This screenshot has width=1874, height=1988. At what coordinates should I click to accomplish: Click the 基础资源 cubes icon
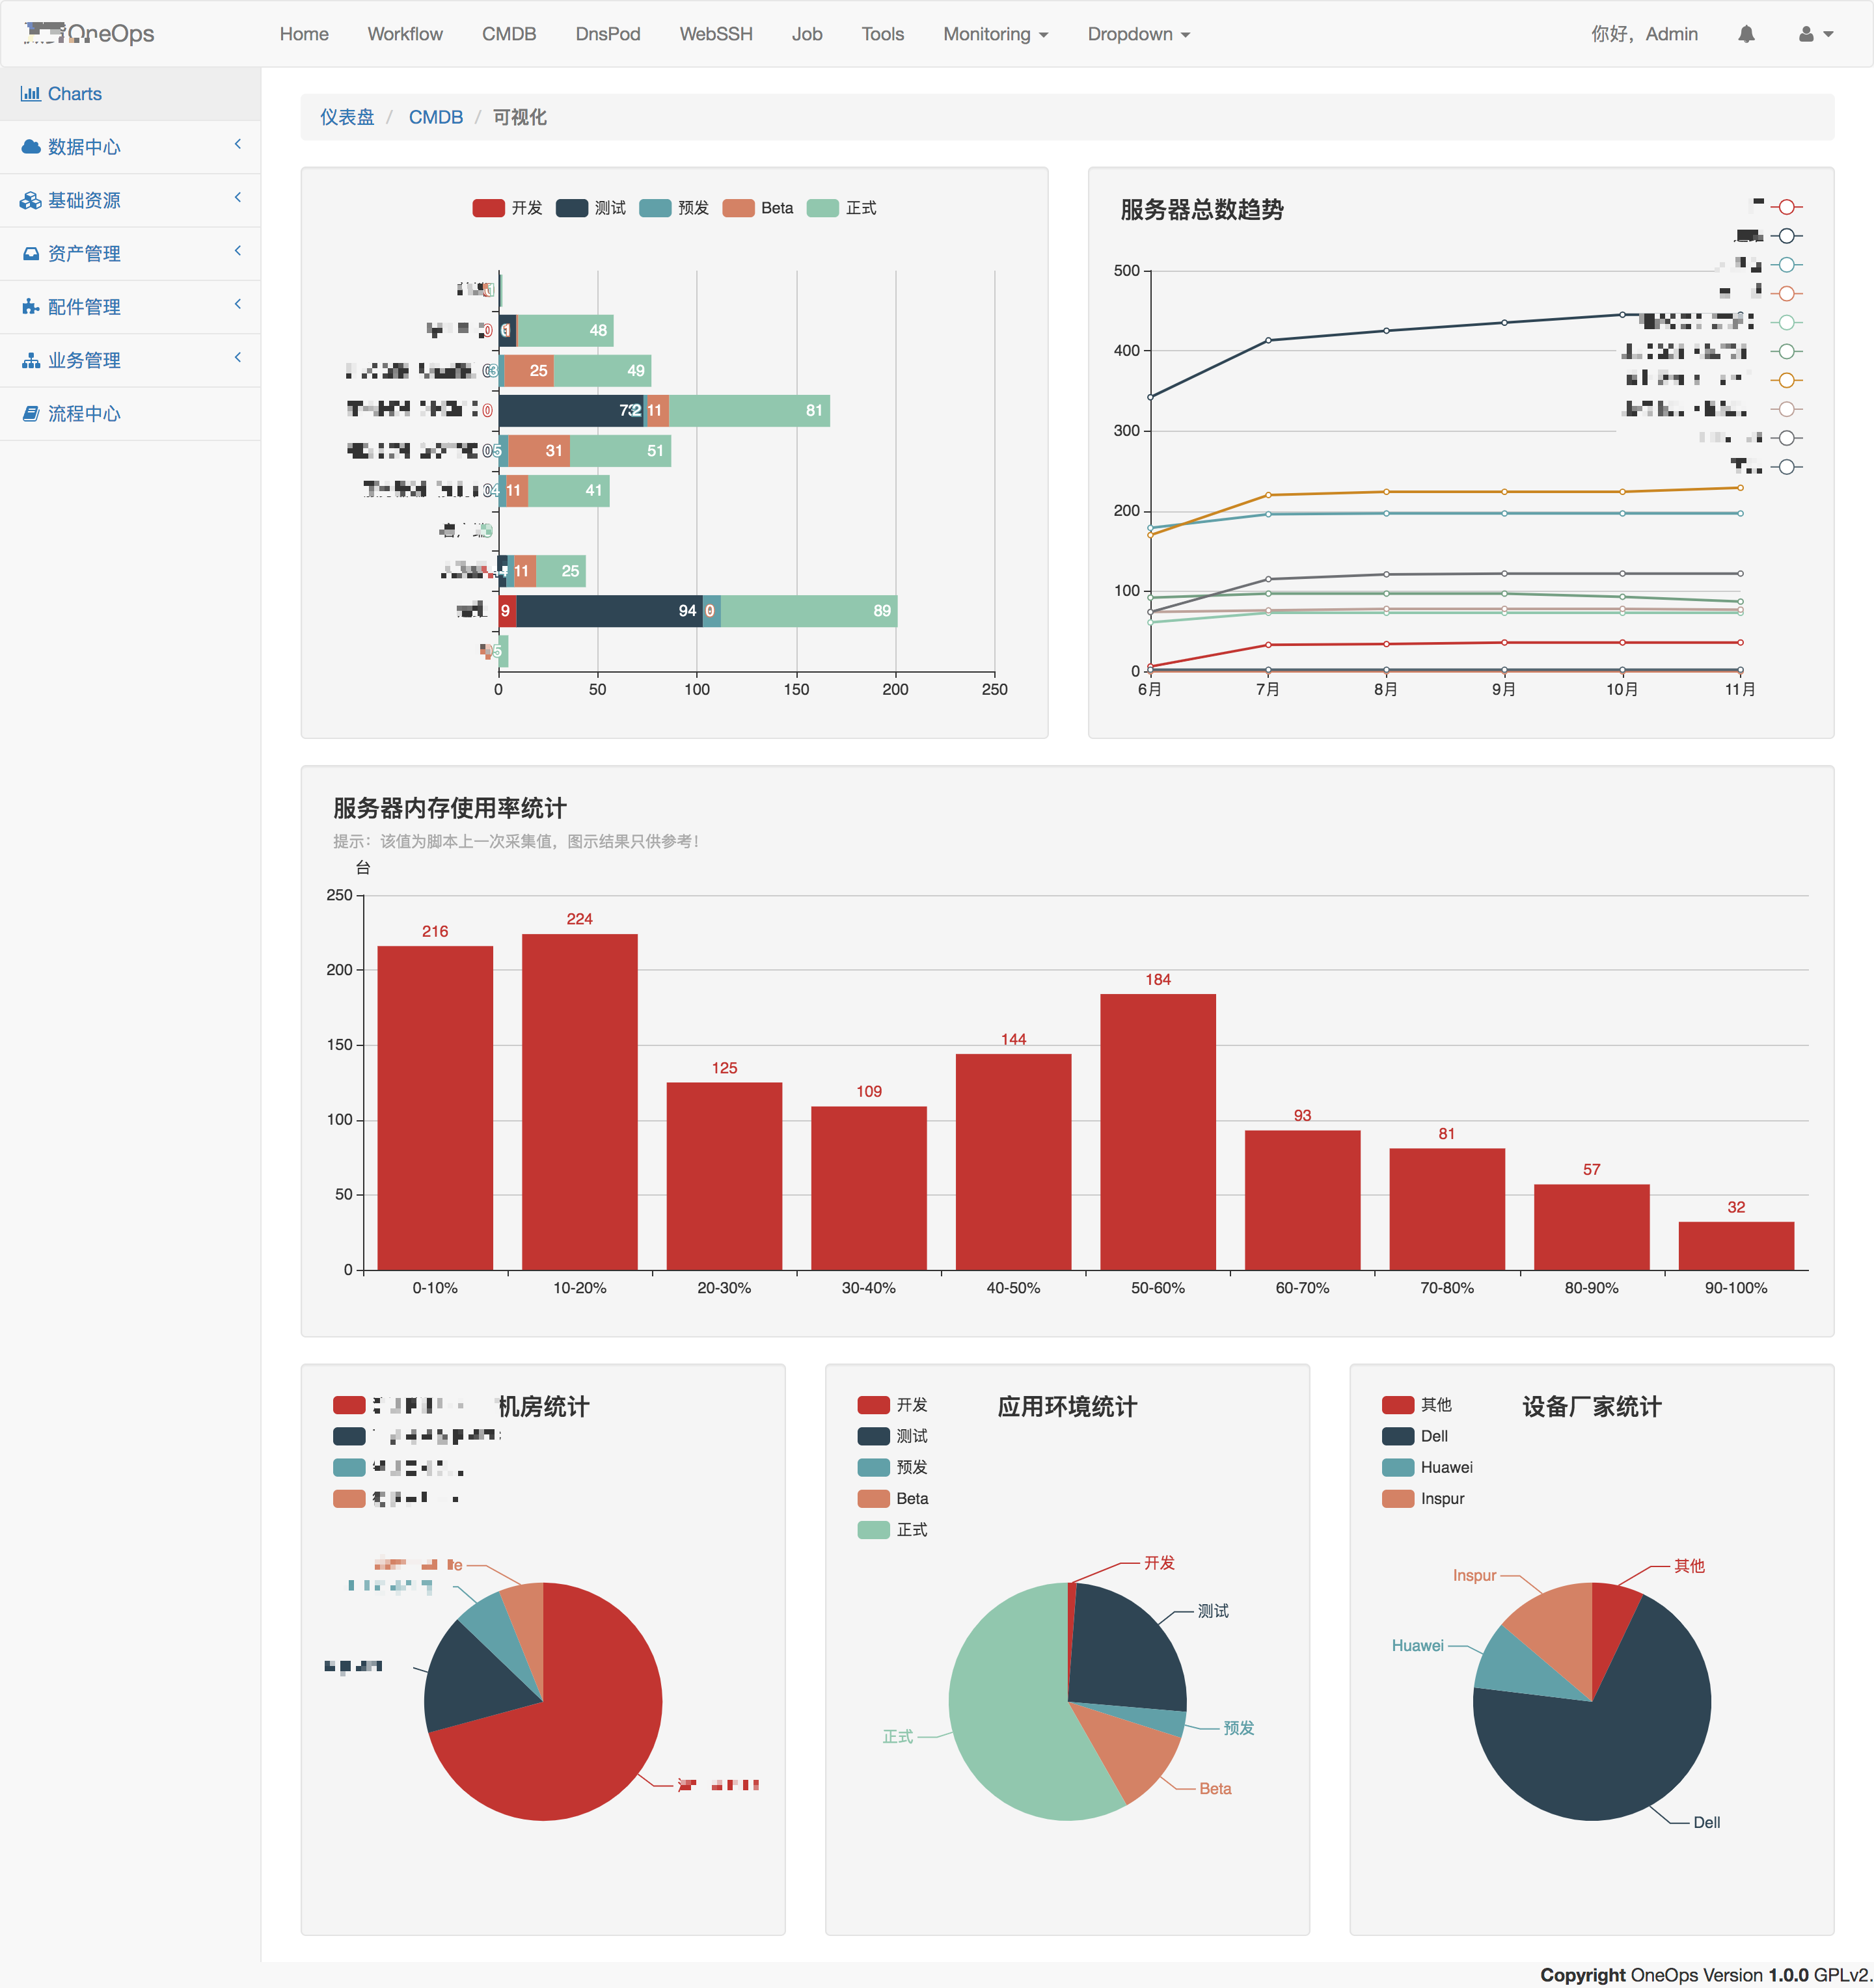coord(31,200)
